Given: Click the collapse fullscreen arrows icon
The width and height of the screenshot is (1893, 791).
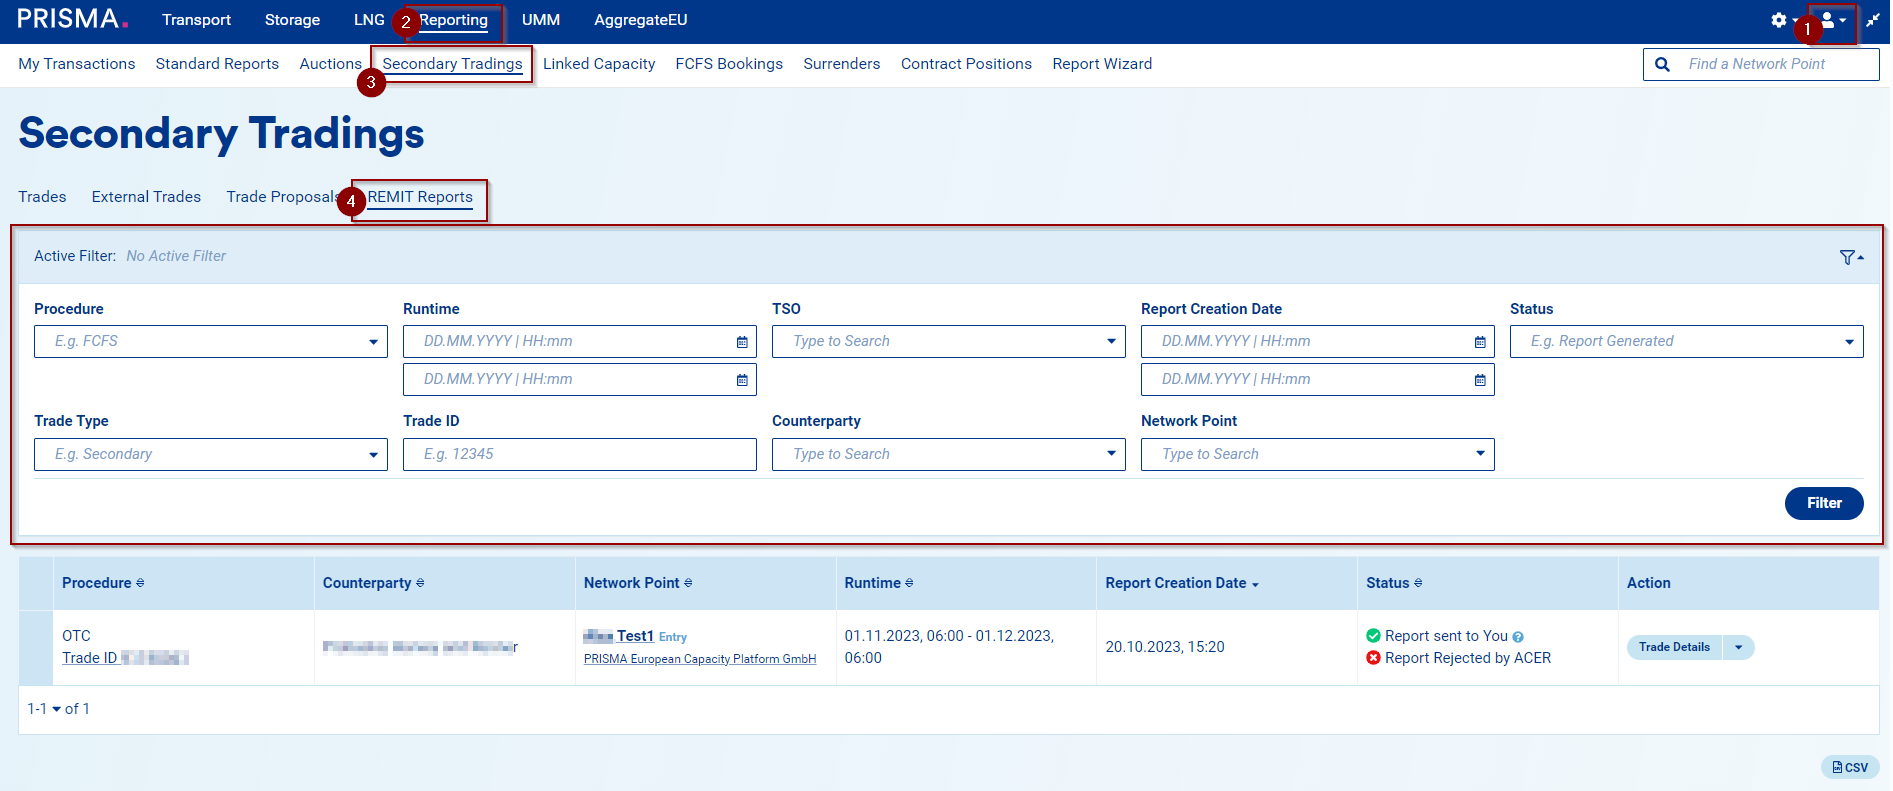Looking at the screenshot, I should point(1873,20).
